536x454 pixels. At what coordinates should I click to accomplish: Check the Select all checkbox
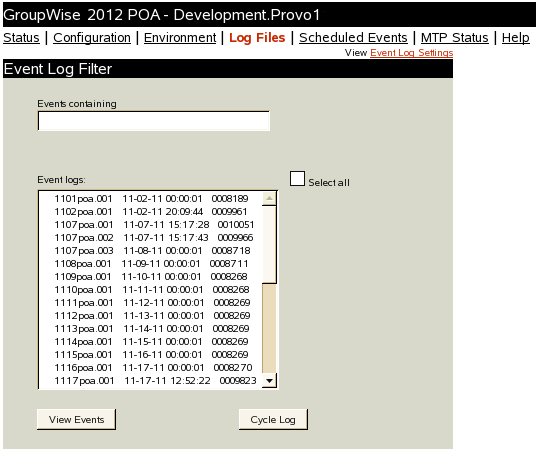pyautogui.click(x=297, y=179)
